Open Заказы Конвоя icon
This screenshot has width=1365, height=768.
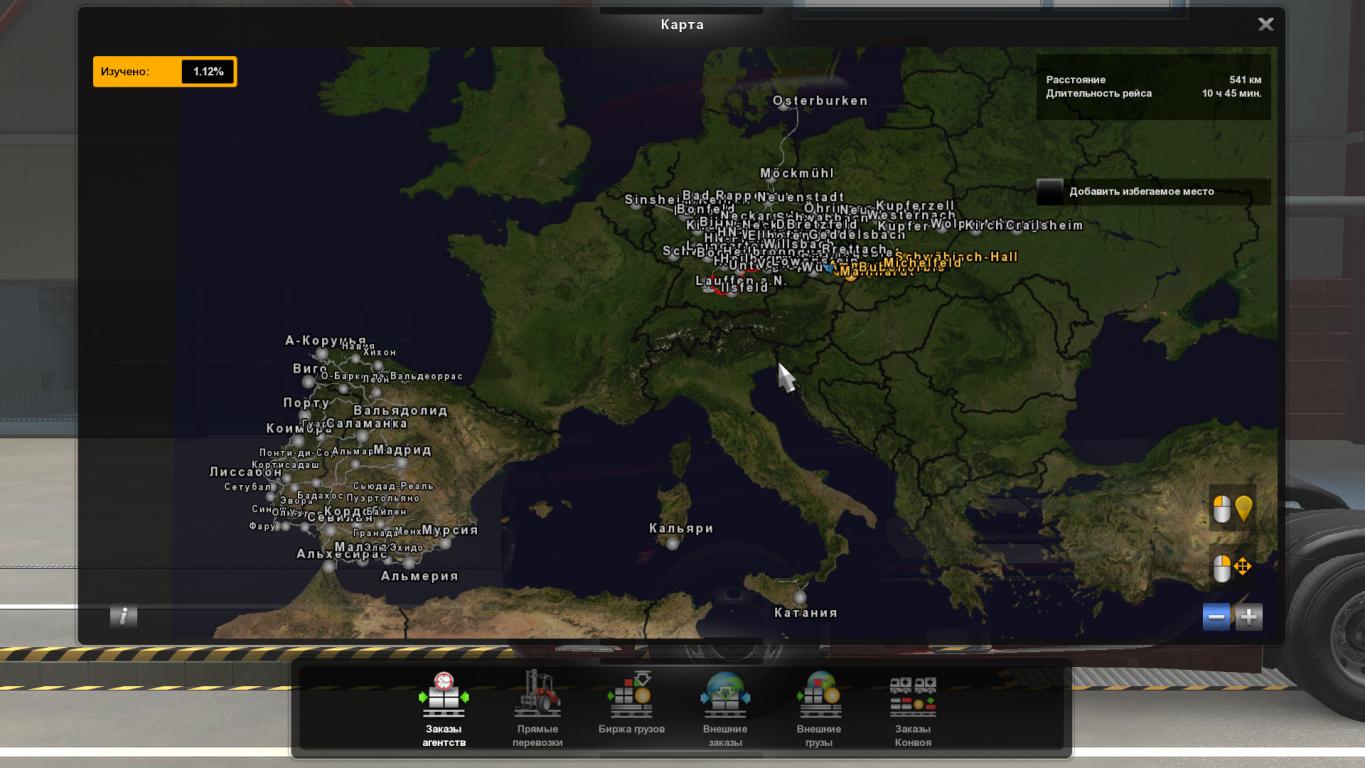point(913,695)
